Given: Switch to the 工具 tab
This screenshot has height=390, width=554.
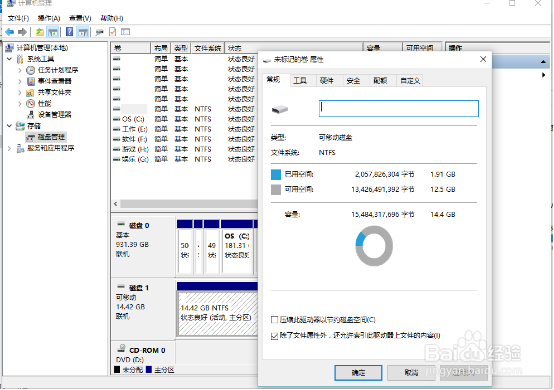Looking at the screenshot, I should coord(300,81).
